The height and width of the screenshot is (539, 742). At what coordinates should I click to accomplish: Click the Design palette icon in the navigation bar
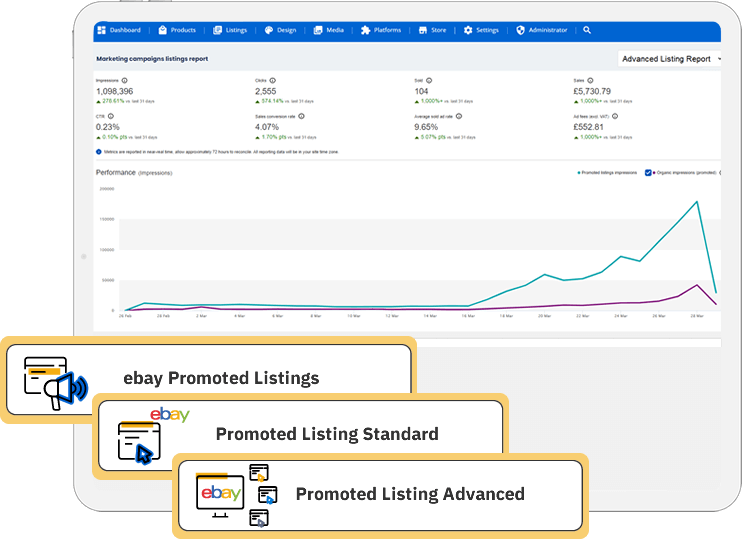pyautogui.click(x=269, y=30)
